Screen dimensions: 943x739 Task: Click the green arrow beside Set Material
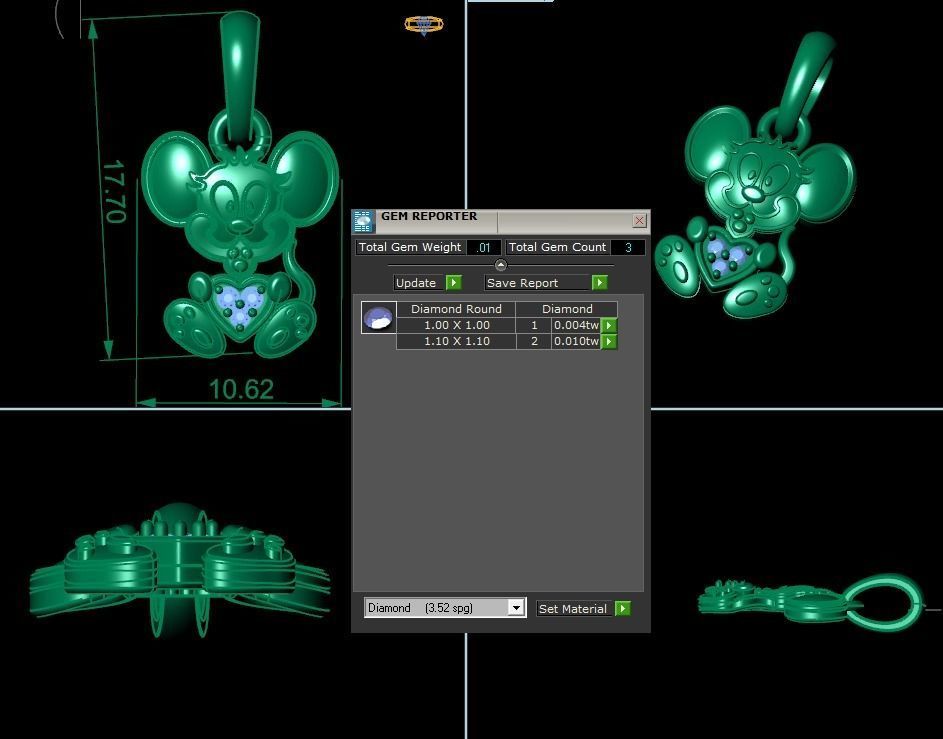[622, 608]
